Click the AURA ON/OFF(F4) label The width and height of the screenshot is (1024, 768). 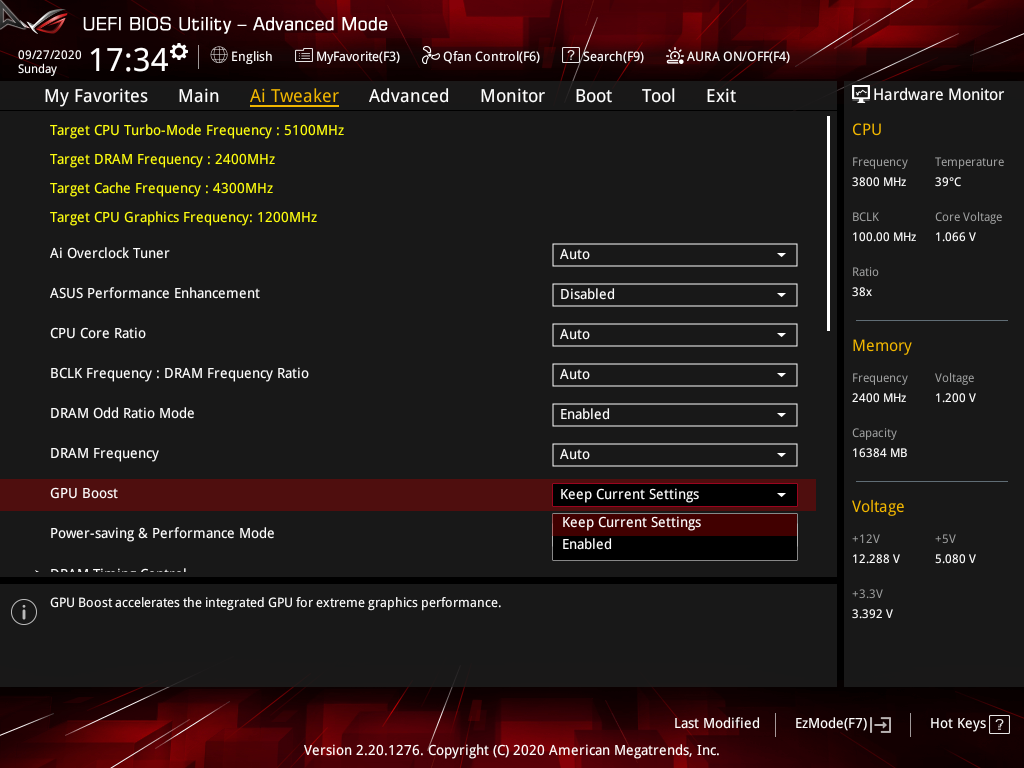[738, 57]
